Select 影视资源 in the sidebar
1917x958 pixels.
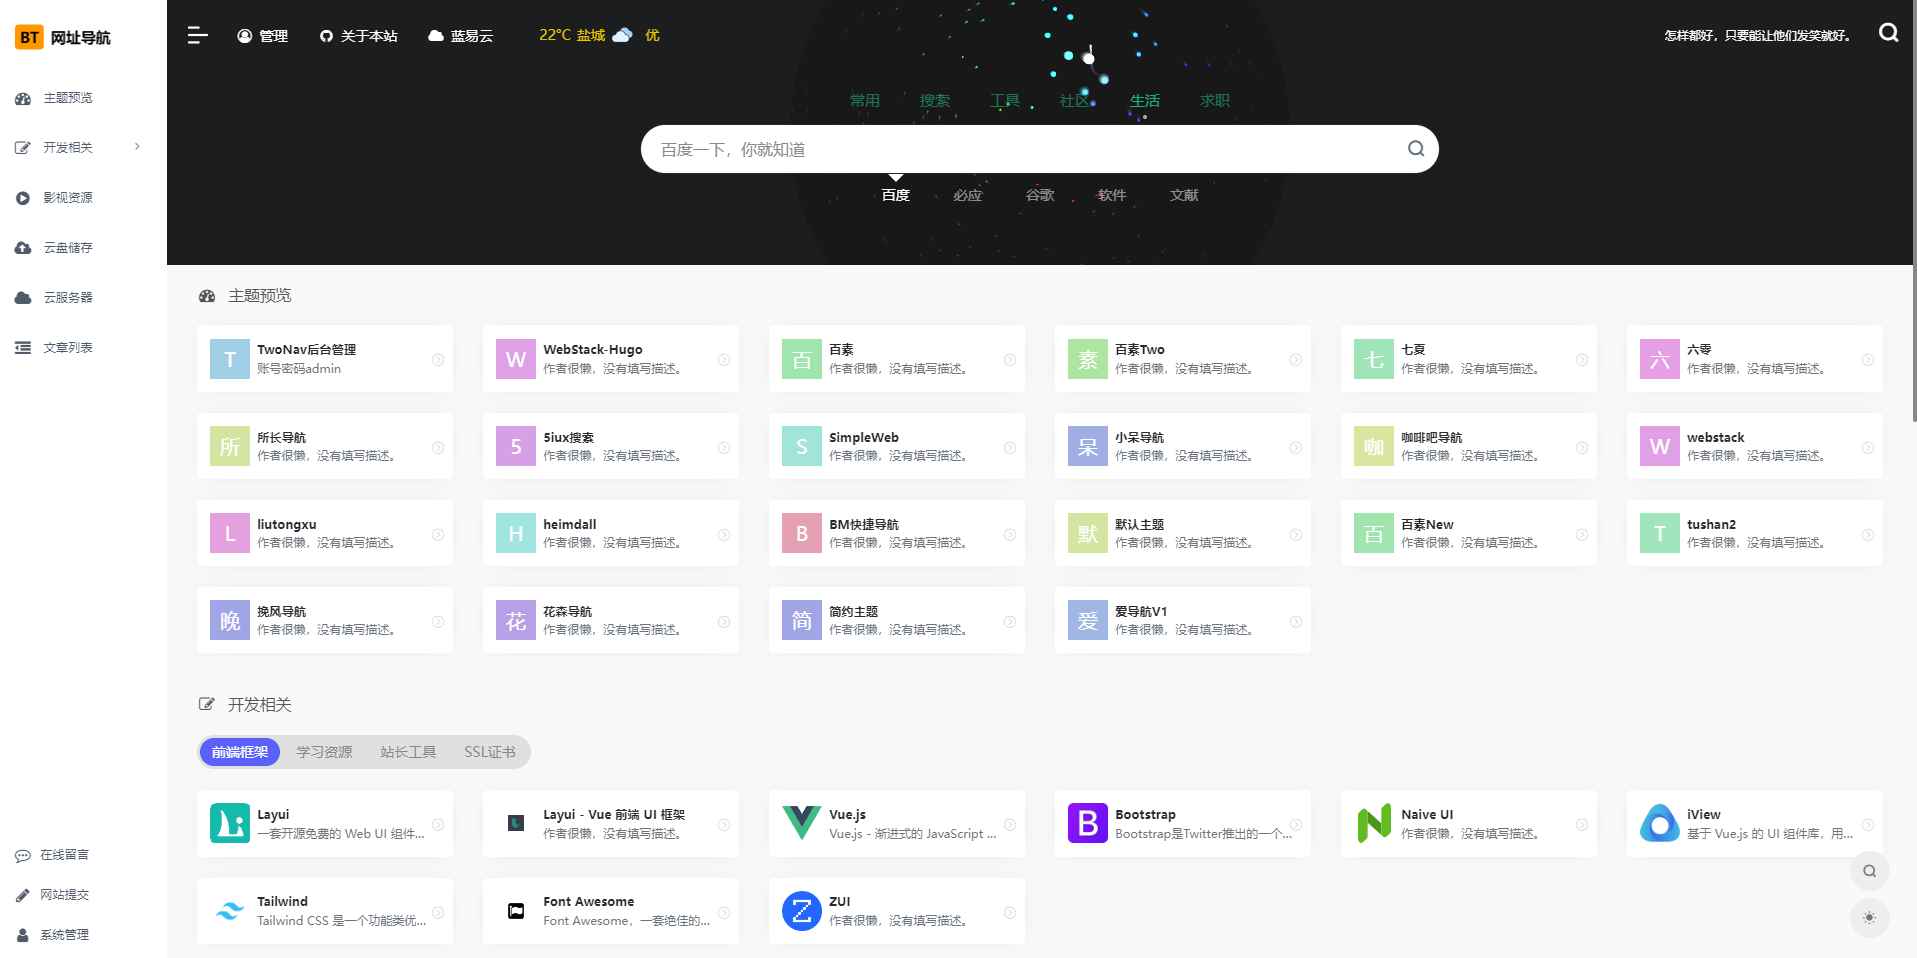[68, 197]
